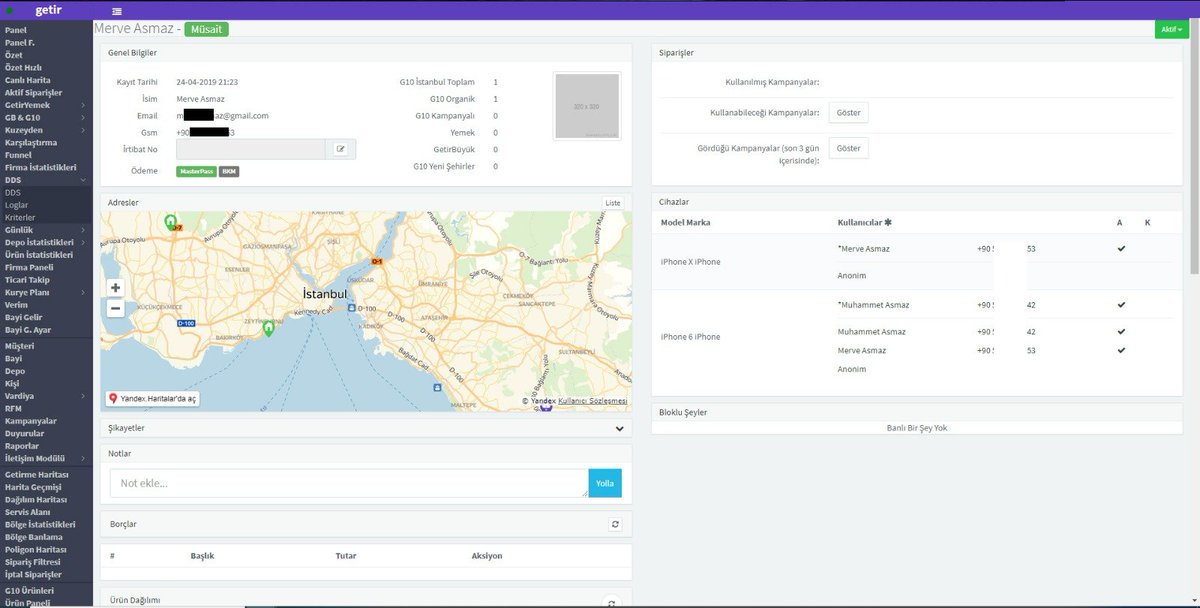Open Getirme Haritası in the sidebar
The image size is (1200, 608).
tap(36, 474)
